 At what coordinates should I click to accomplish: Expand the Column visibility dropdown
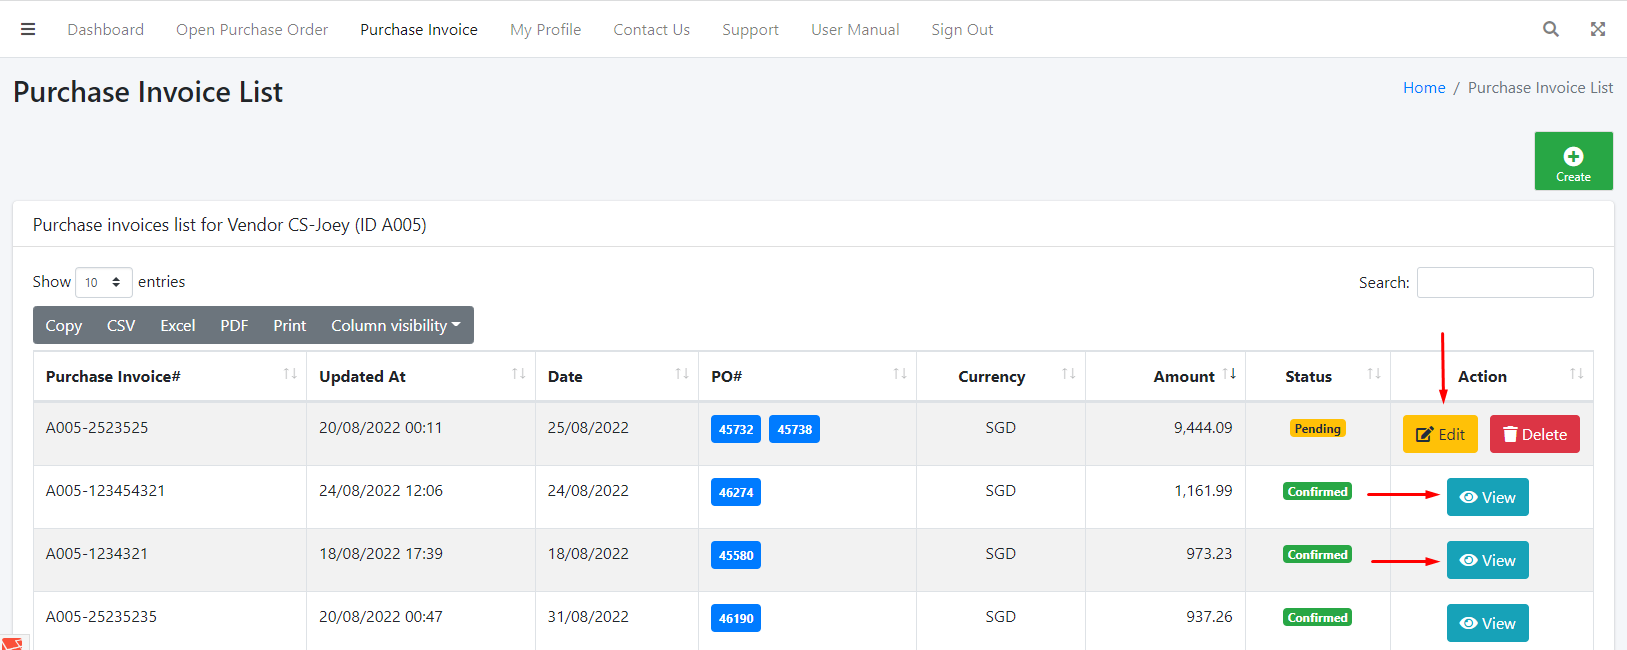click(x=395, y=325)
